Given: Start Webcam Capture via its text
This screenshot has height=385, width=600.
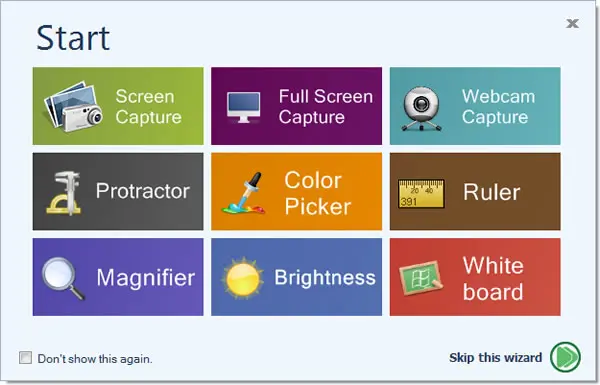Looking at the screenshot, I should (498, 106).
